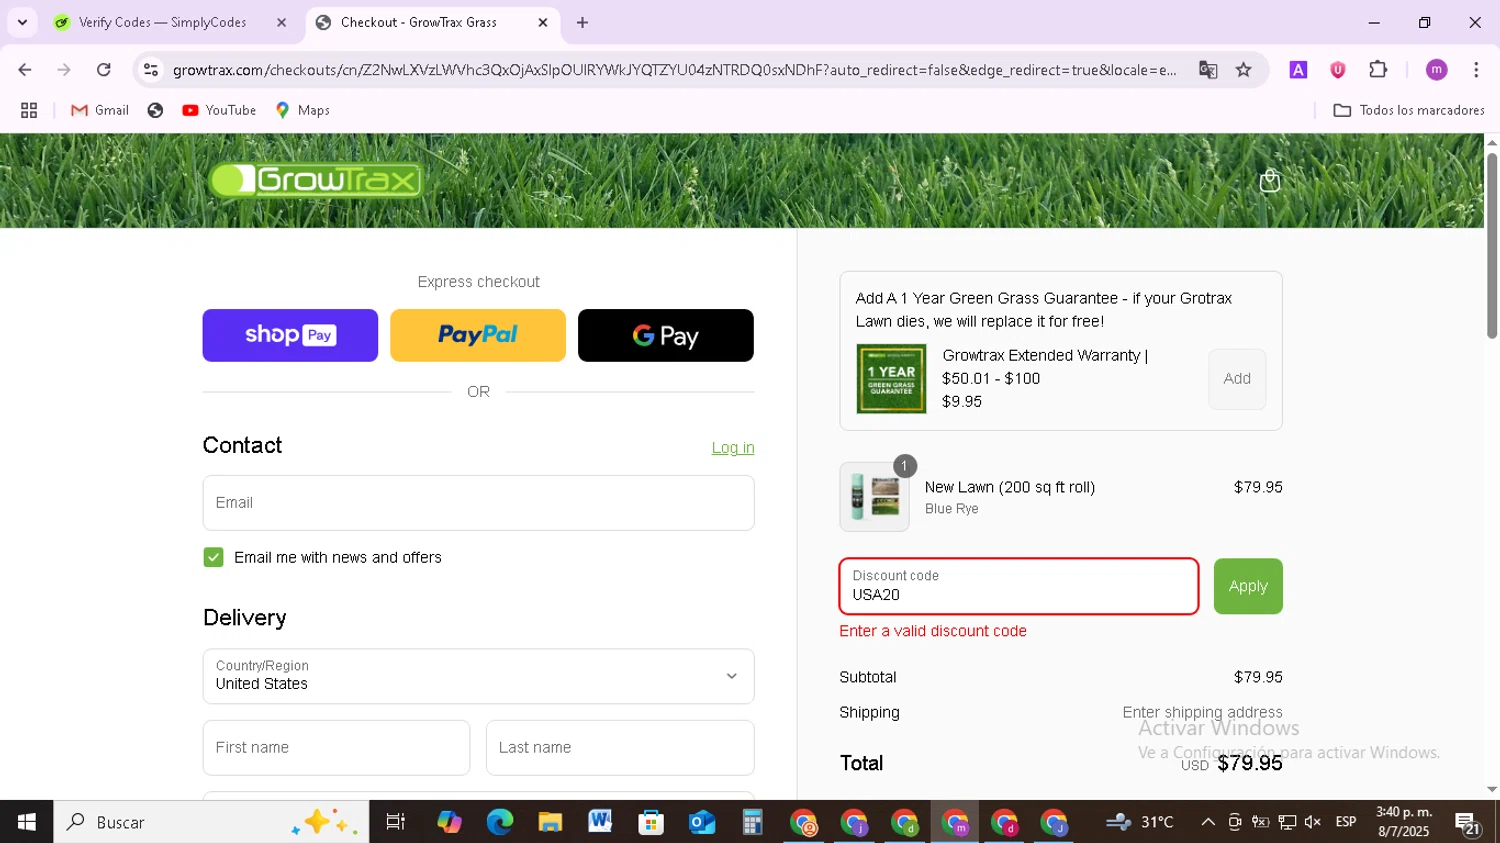This screenshot has height=843, width=1500.
Task: Launch Microsoft Edge from taskbar
Action: pyautogui.click(x=499, y=822)
